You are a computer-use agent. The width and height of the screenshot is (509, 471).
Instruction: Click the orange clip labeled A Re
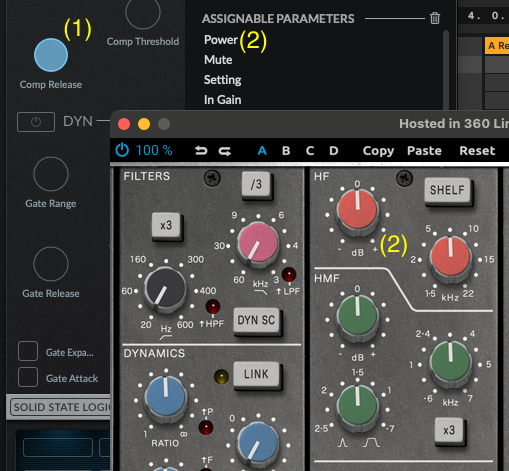tap(497, 46)
